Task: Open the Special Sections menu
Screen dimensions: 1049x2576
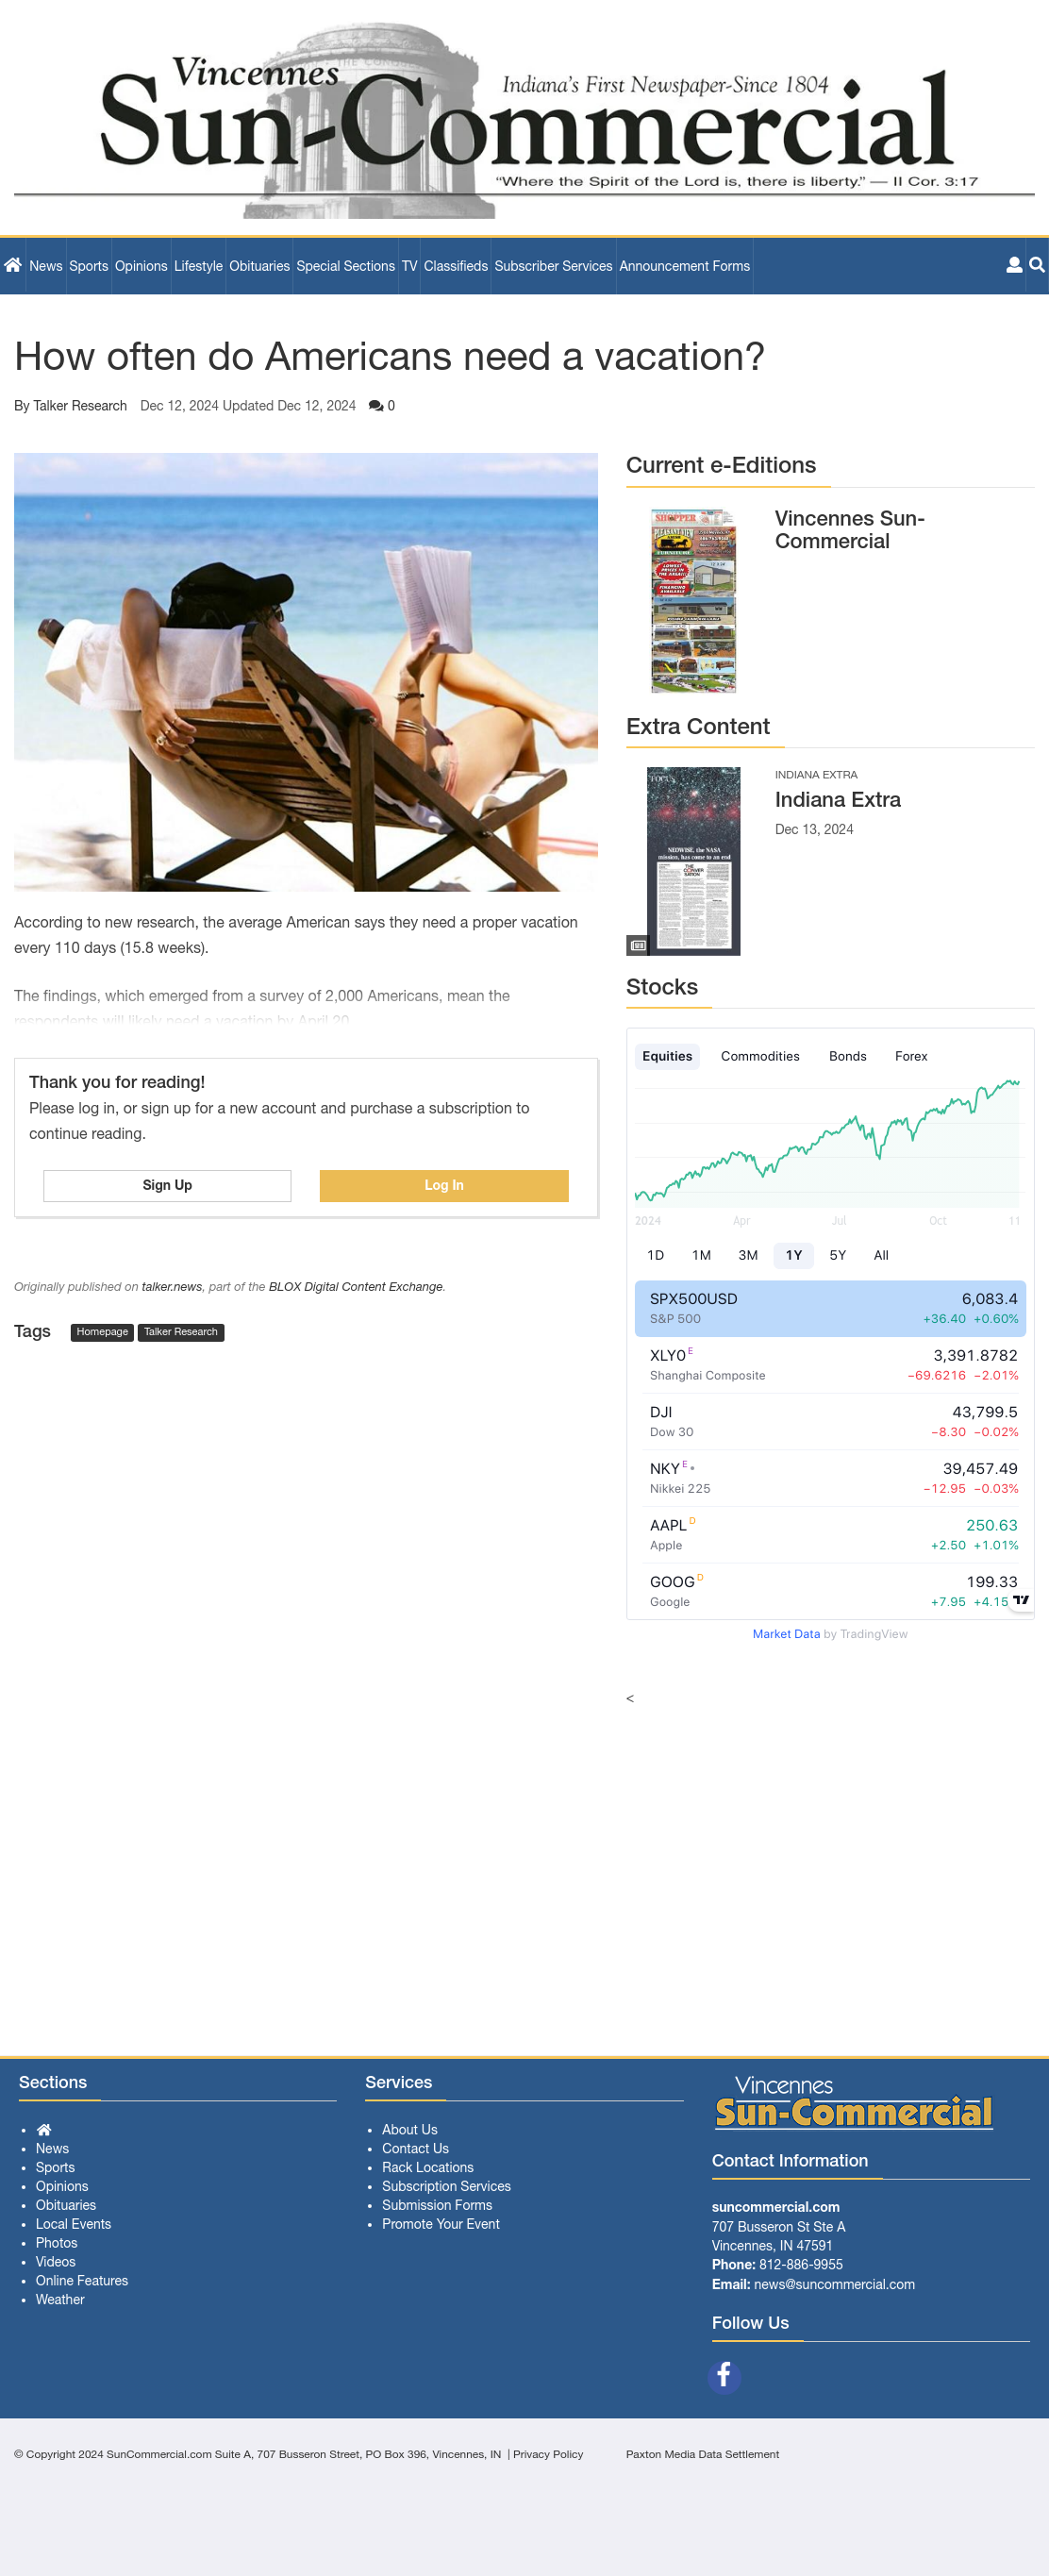Action: point(345,266)
